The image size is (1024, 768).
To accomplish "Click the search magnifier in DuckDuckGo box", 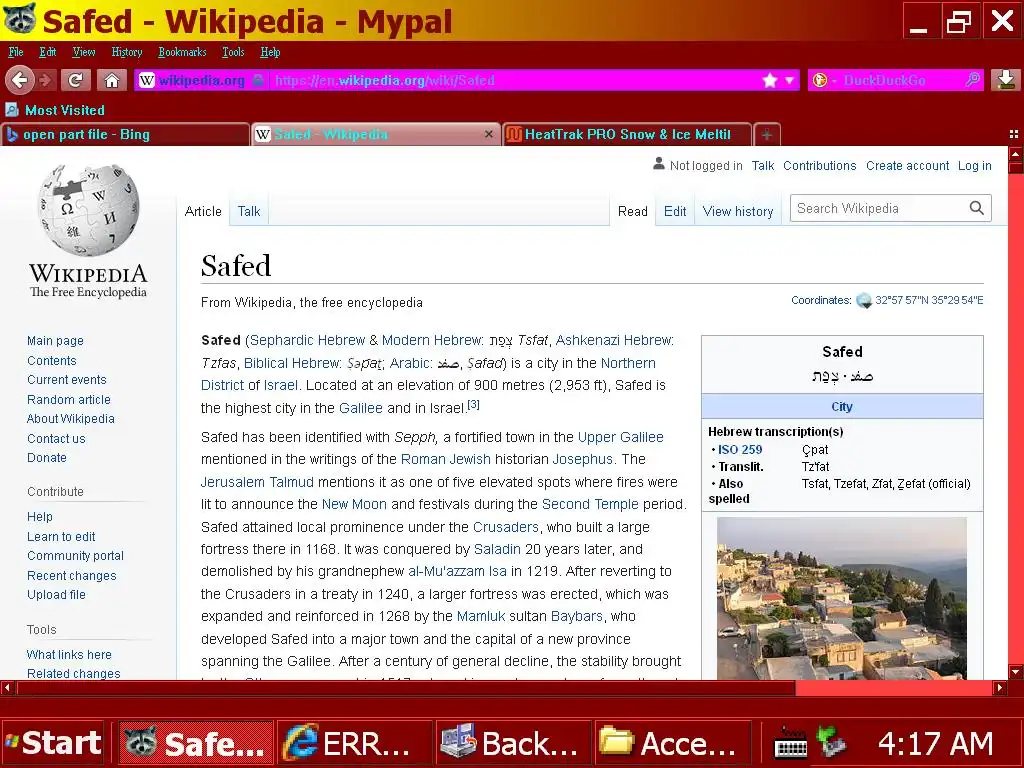I will 972,80.
